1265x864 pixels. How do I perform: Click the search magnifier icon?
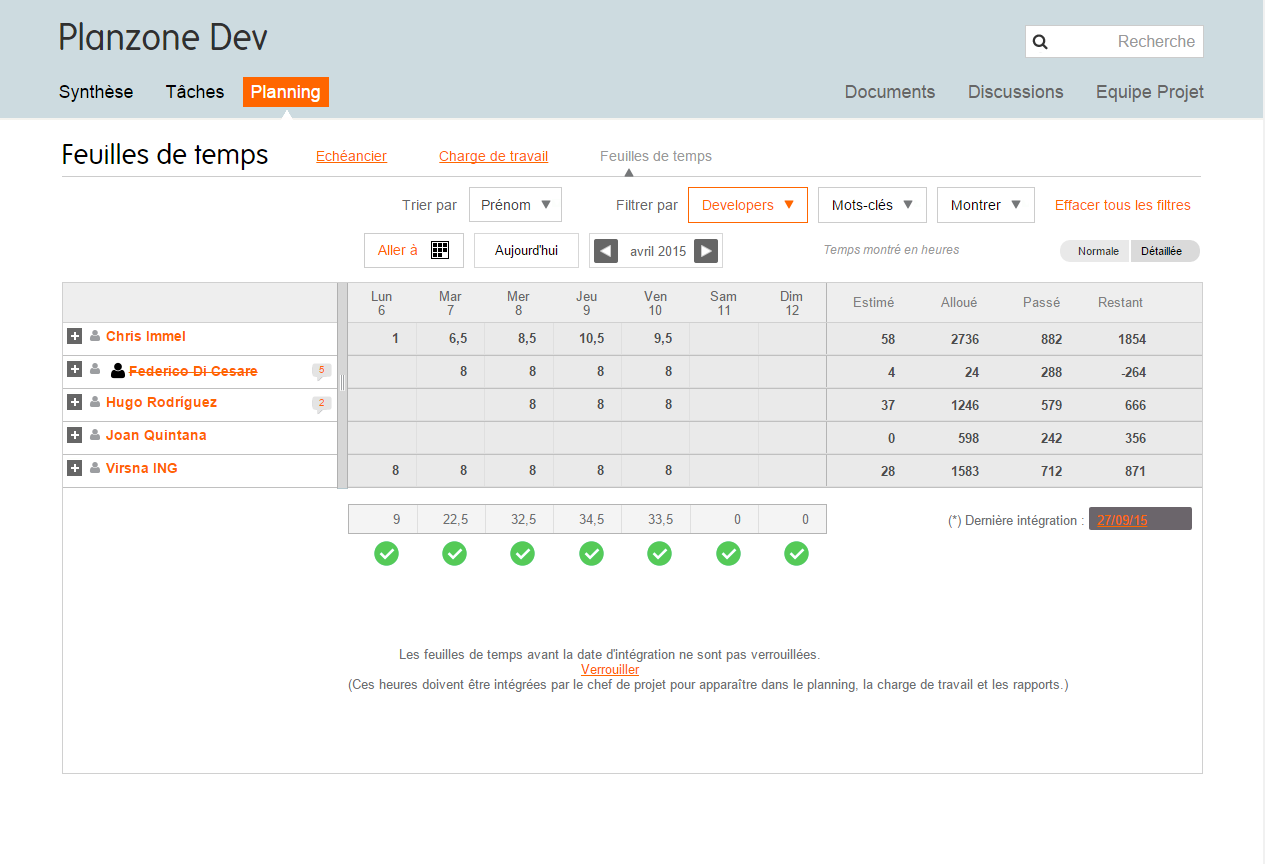pyautogui.click(x=1040, y=42)
